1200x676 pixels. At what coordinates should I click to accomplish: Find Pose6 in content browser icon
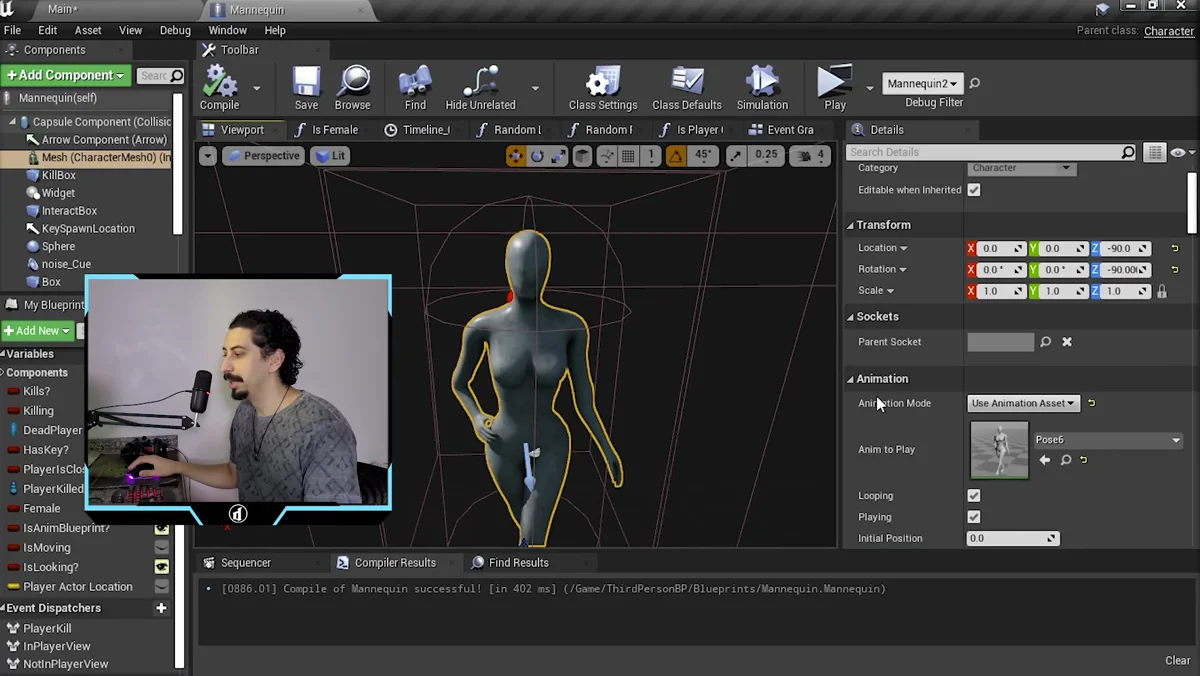coord(1066,460)
